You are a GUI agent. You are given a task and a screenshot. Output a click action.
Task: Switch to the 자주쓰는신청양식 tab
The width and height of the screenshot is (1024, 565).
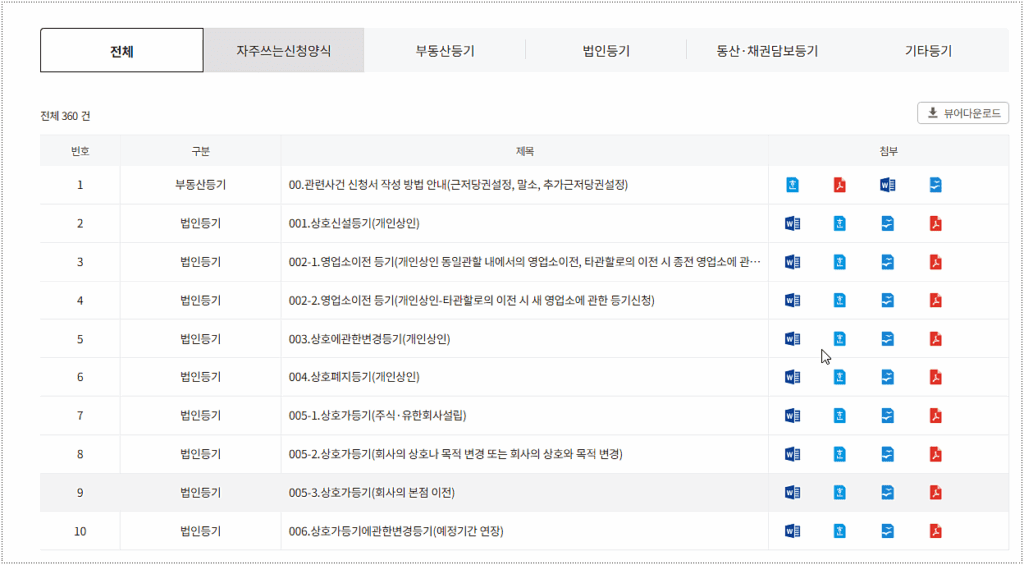pyautogui.click(x=283, y=50)
